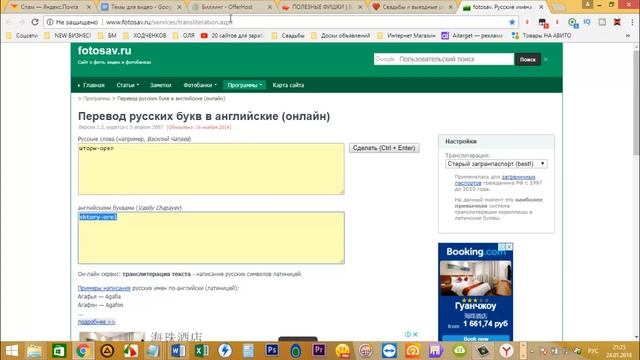
Task: Open the 'NEW БИЗНЕС!' bookmarks folder
Action: [68, 36]
